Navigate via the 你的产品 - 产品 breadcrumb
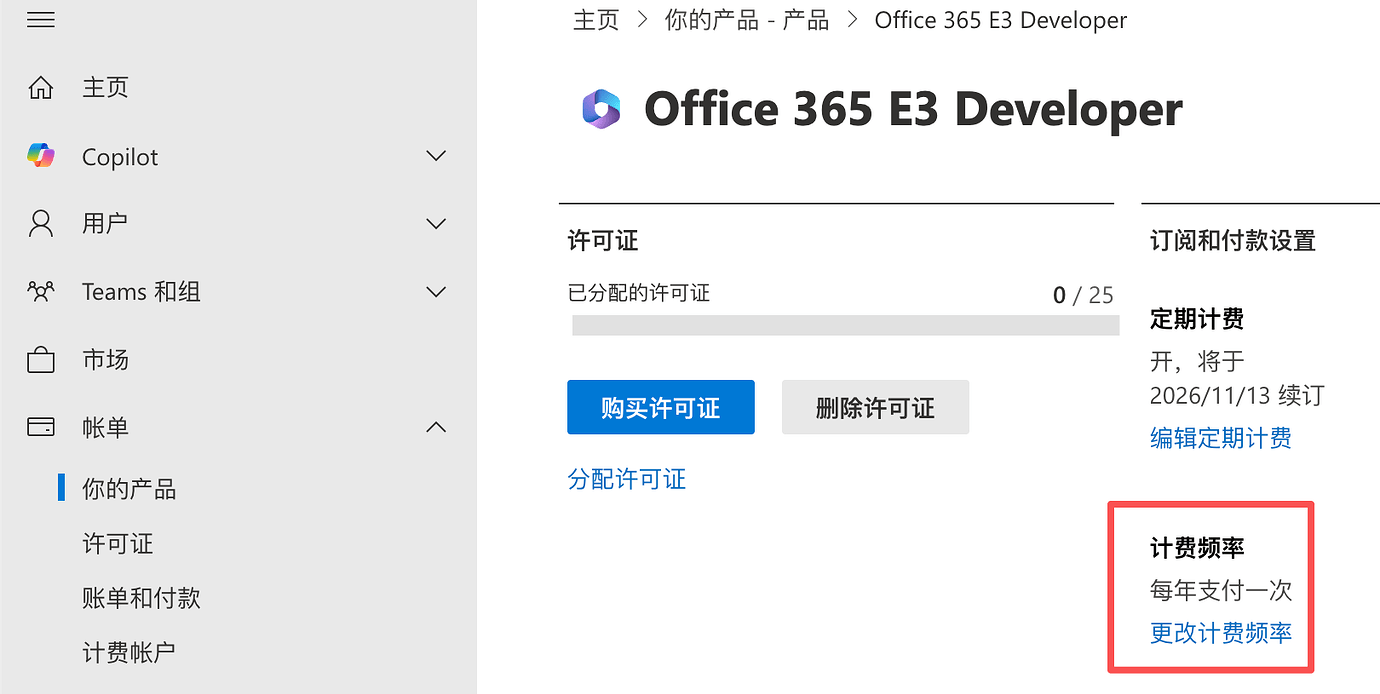The height and width of the screenshot is (694, 1380). [745, 19]
